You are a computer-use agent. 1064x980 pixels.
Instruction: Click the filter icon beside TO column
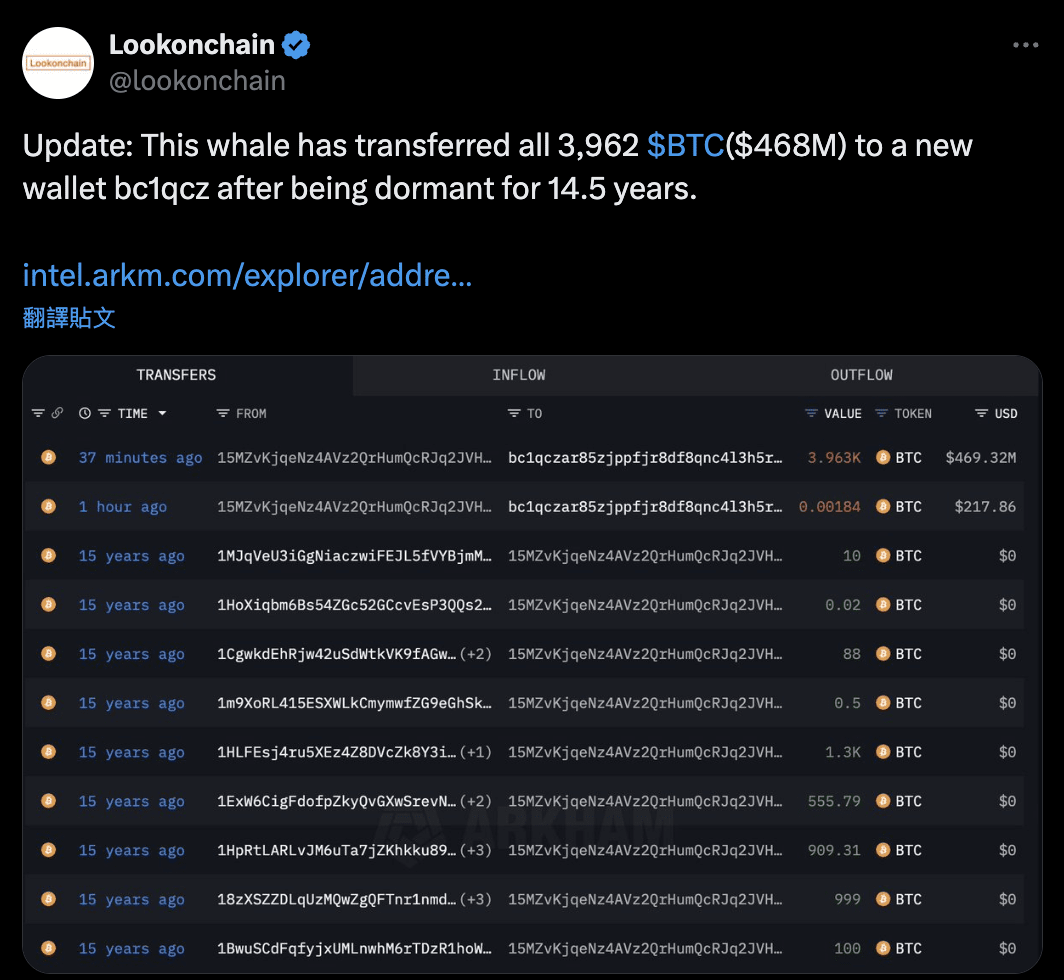[514, 413]
